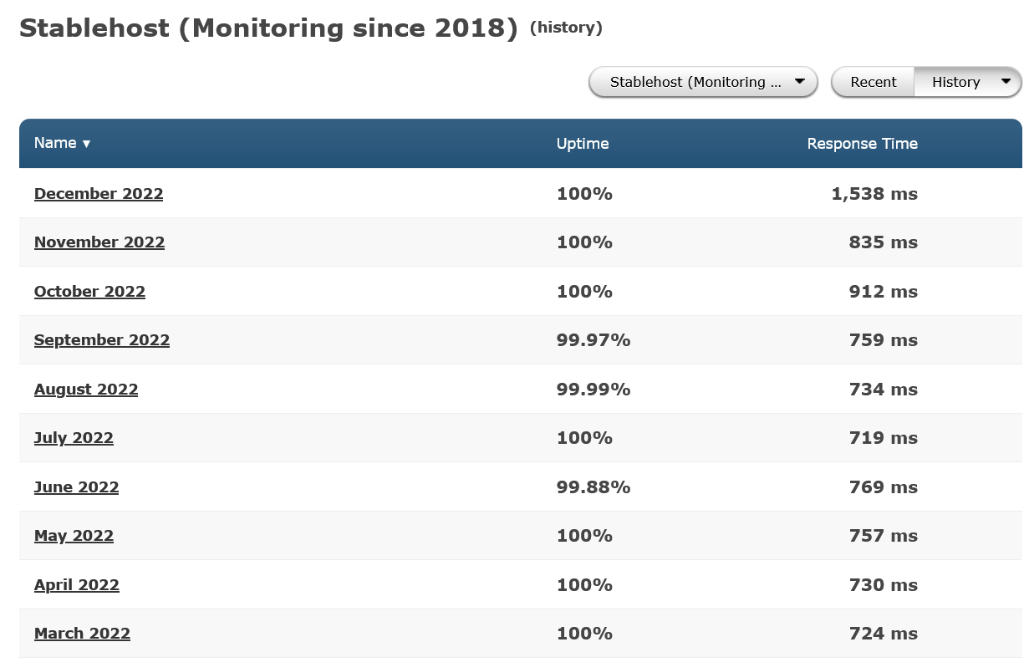1024x659 pixels.
Task: Select the 724 ms response time value
Action: tap(883, 634)
